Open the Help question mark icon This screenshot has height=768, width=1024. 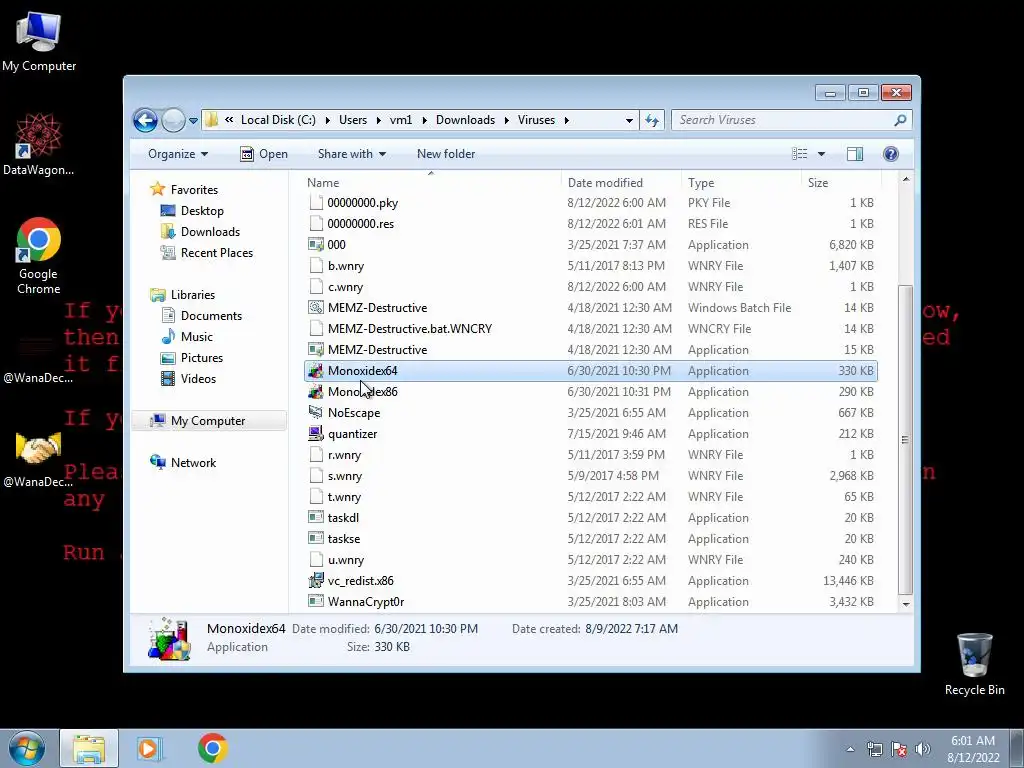click(891, 154)
